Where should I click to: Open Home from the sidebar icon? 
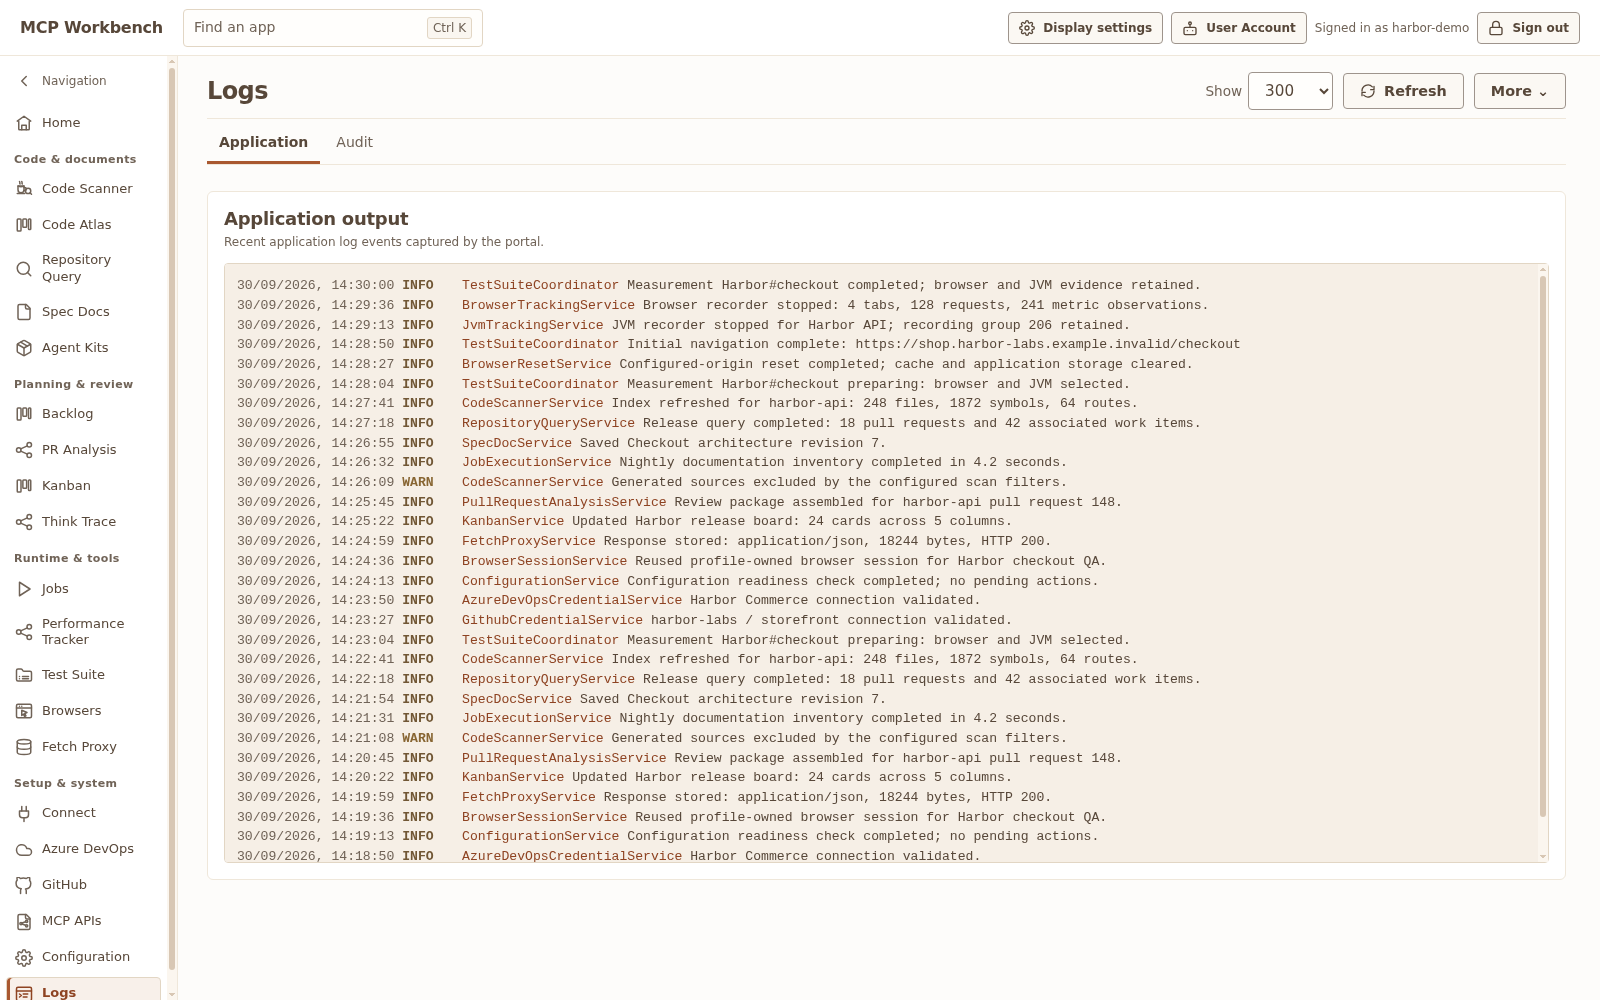point(24,123)
